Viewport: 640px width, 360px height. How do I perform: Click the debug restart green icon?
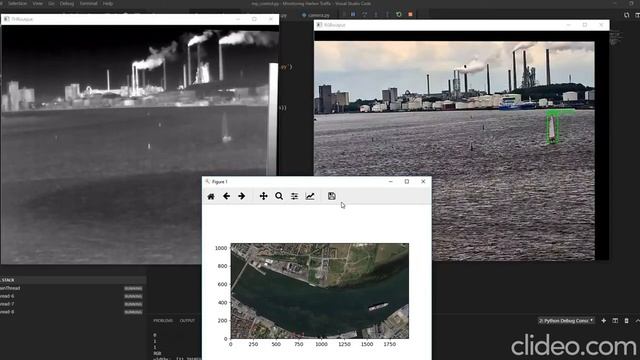click(399, 14)
